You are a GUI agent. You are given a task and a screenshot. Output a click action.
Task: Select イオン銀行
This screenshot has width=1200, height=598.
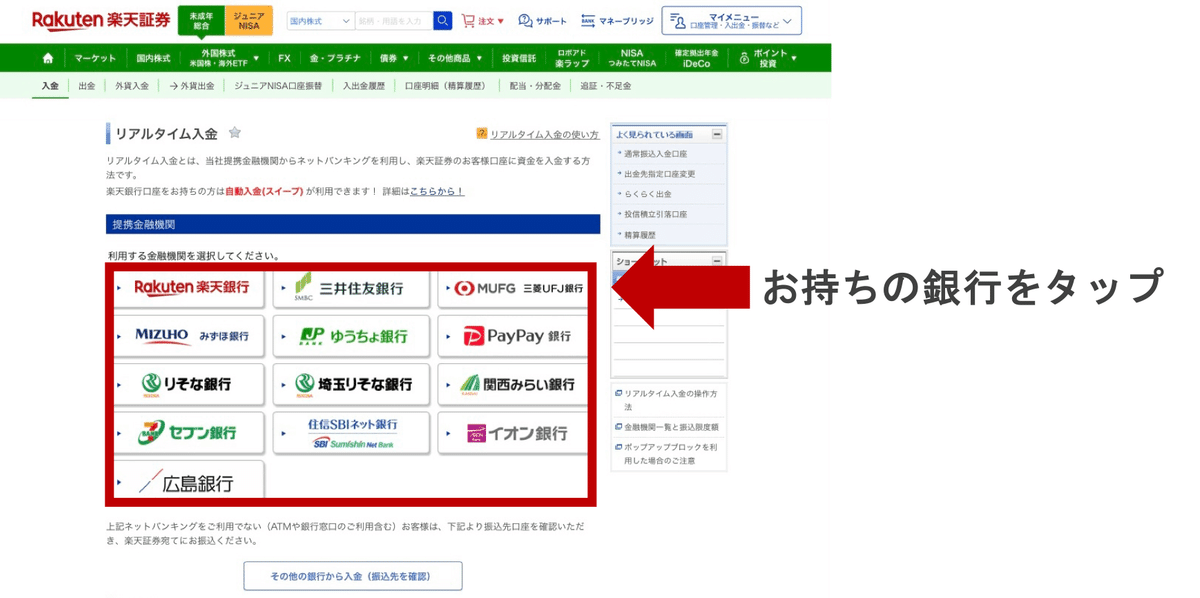coord(513,432)
